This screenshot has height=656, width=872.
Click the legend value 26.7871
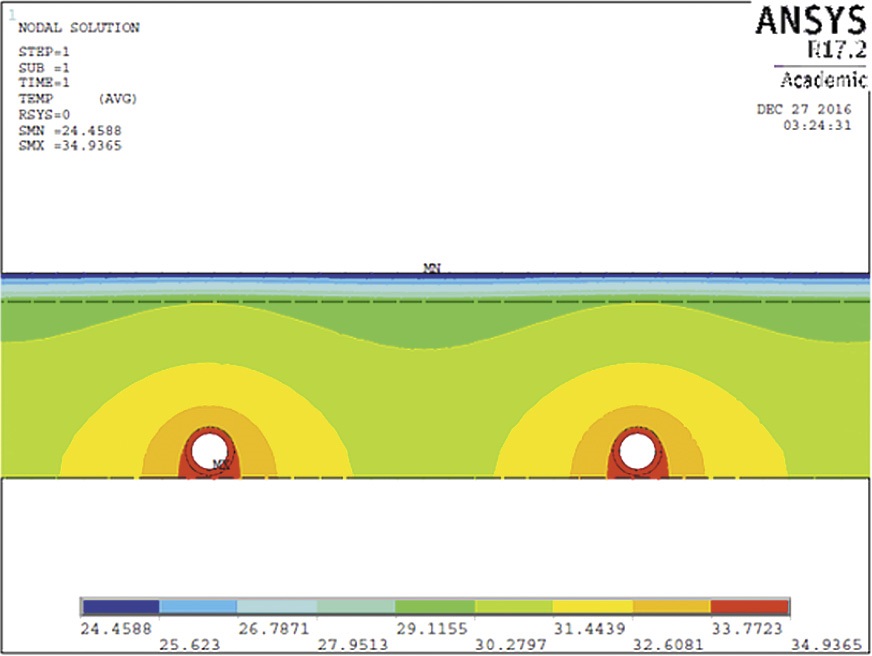274,629
